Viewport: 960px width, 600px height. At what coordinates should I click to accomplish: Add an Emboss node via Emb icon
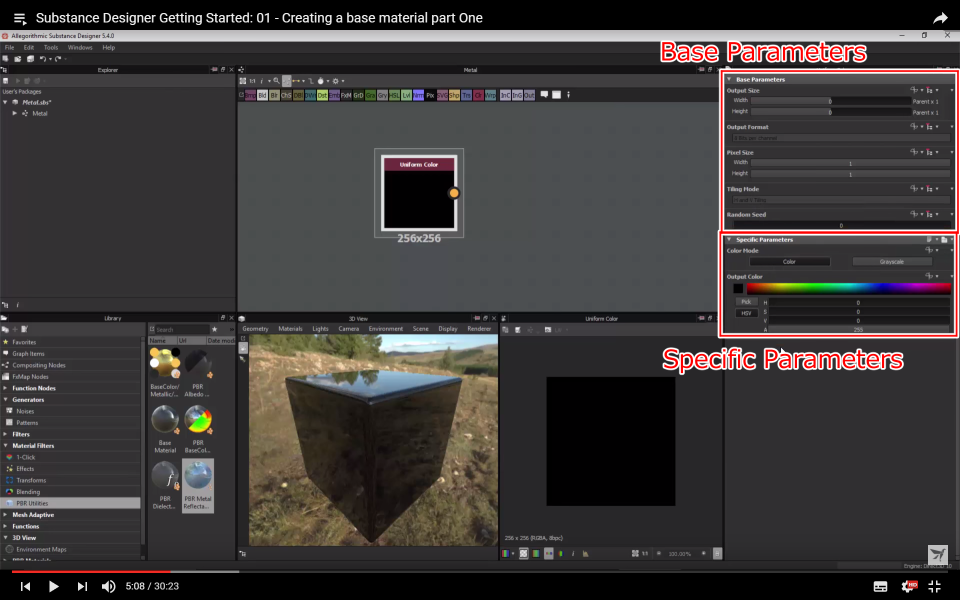click(x=334, y=96)
